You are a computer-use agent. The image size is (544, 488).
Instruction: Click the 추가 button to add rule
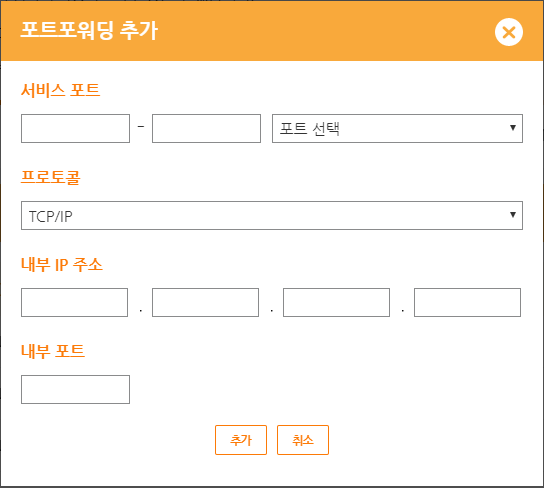241,440
